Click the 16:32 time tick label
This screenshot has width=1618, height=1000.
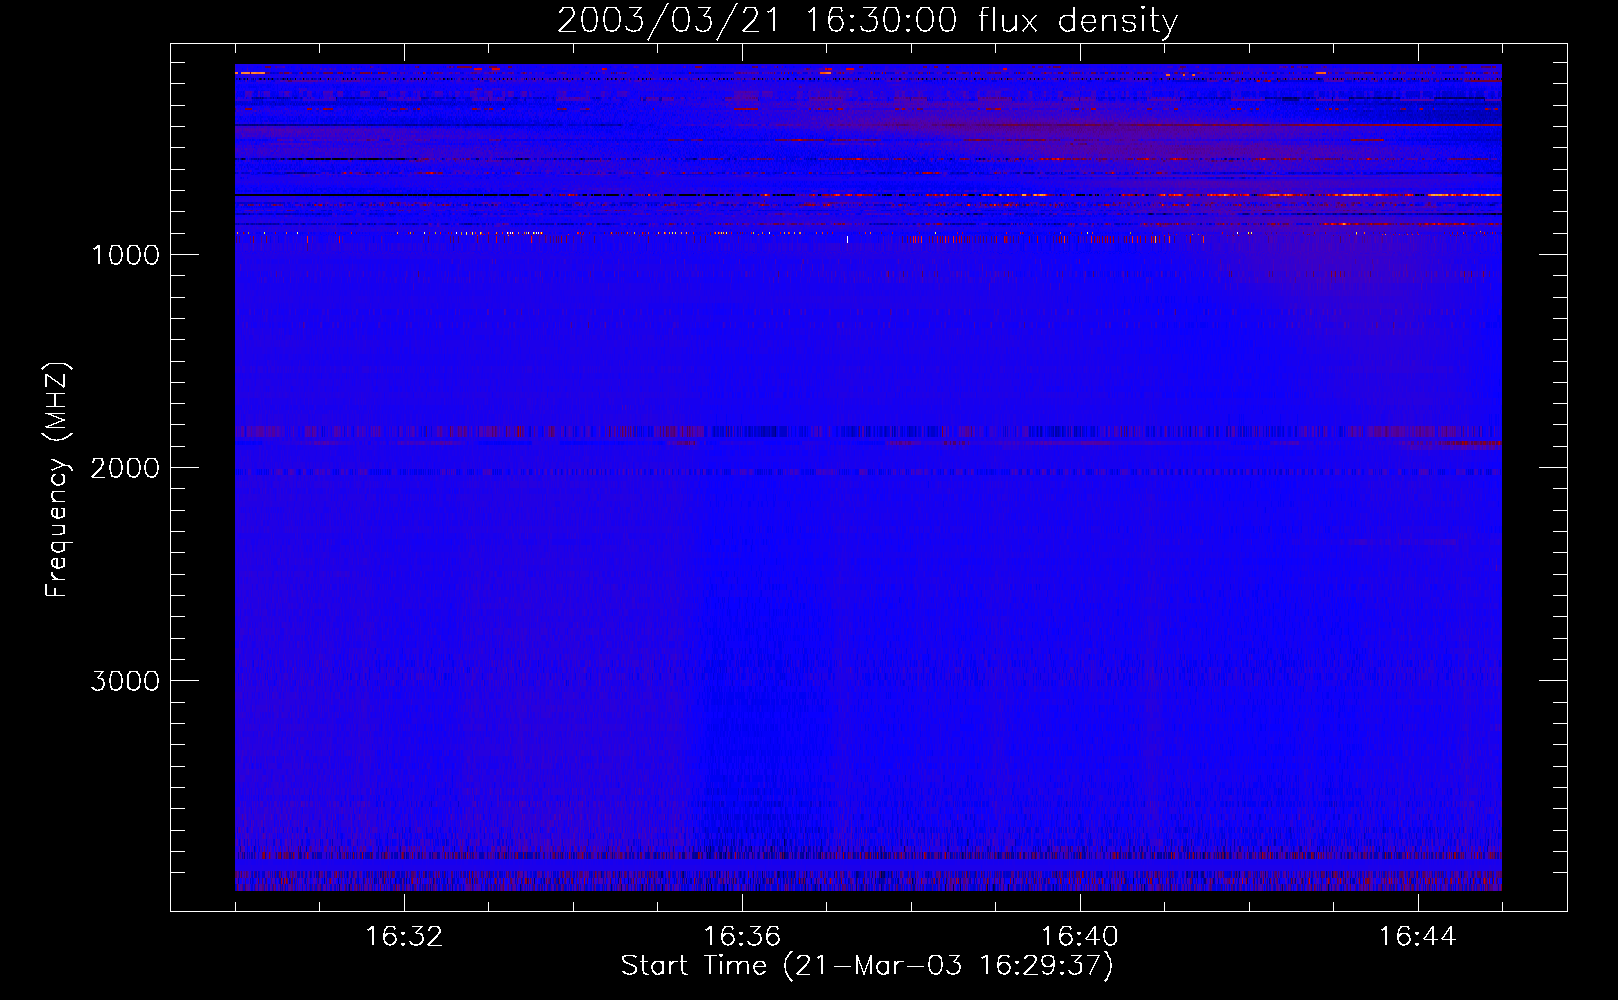click(404, 937)
